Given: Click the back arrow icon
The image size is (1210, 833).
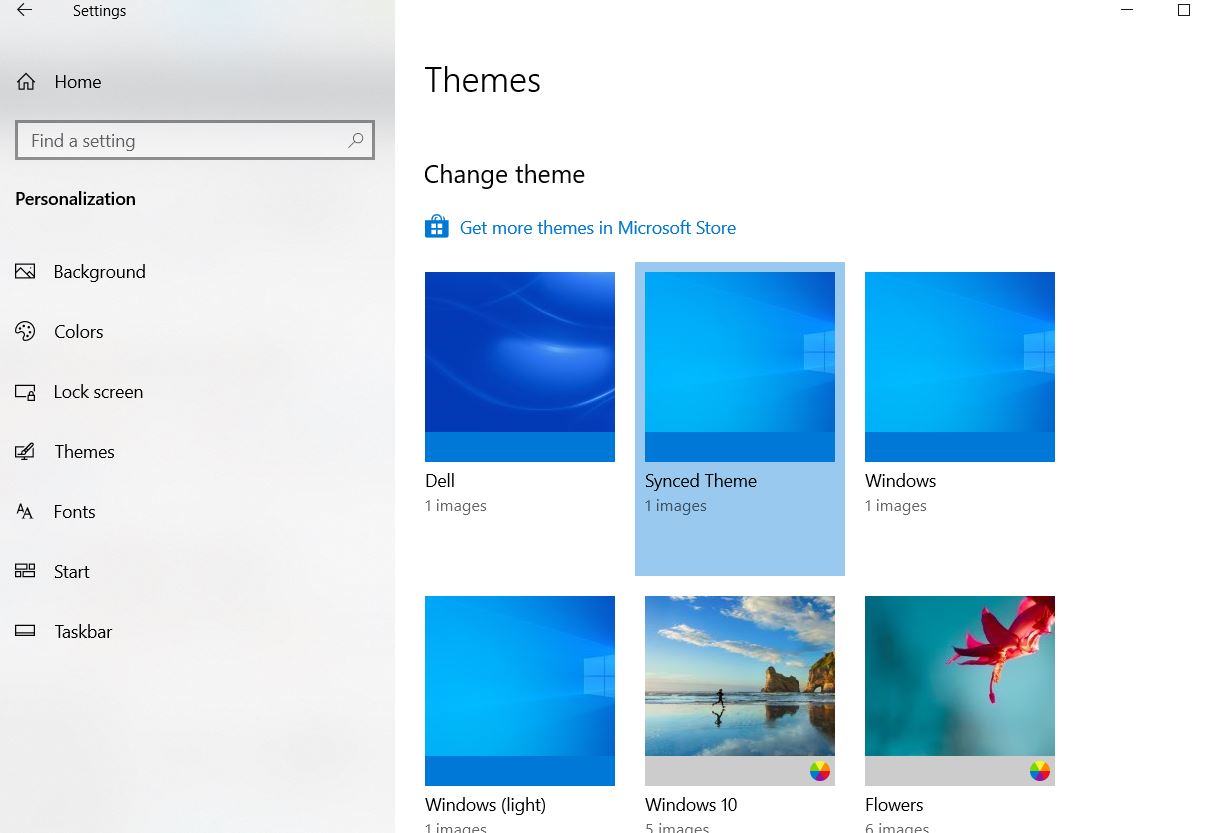Looking at the screenshot, I should coord(24,11).
